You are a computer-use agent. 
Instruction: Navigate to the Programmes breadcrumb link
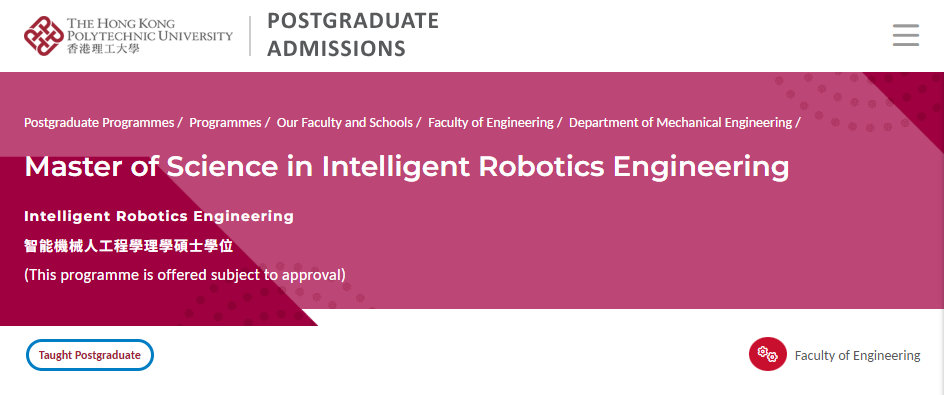click(x=225, y=122)
